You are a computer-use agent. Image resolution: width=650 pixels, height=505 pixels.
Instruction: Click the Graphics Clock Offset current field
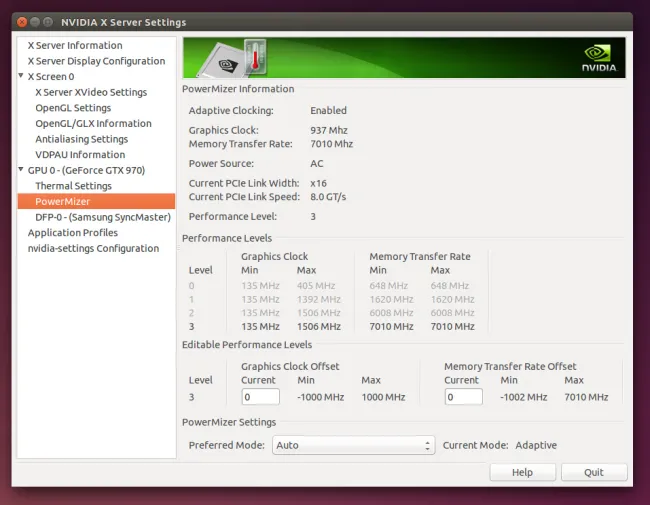(260, 397)
